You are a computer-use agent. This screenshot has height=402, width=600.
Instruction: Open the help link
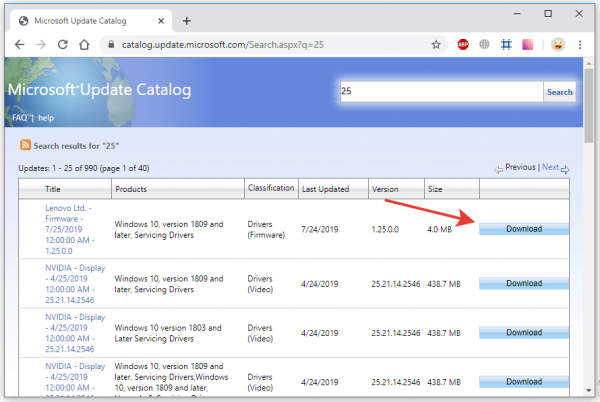point(46,118)
